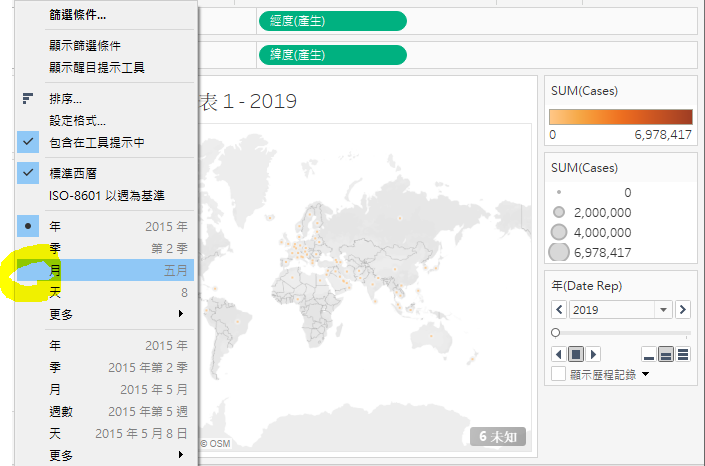Select 月 2015 年 5 月 date value
This screenshot has height=466, width=705.
(106, 390)
